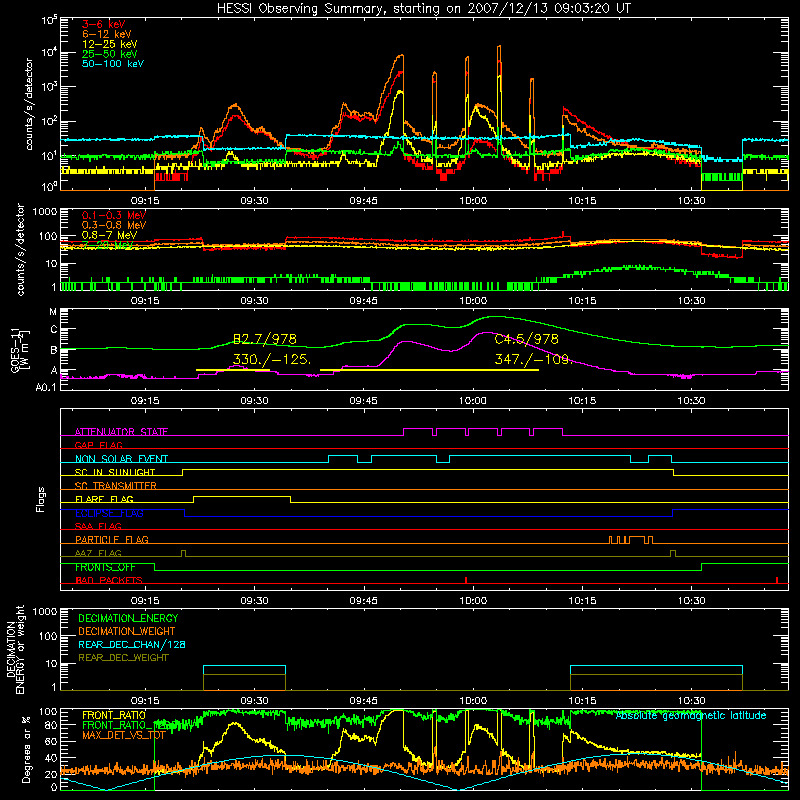Image resolution: width=800 pixels, height=800 pixels.
Task: Click the NON_SOLAR_EVENT flag label
Action: 121,459
